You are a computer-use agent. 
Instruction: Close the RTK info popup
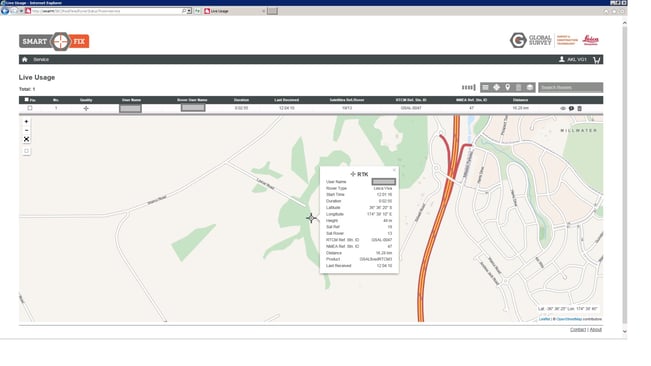(394, 170)
